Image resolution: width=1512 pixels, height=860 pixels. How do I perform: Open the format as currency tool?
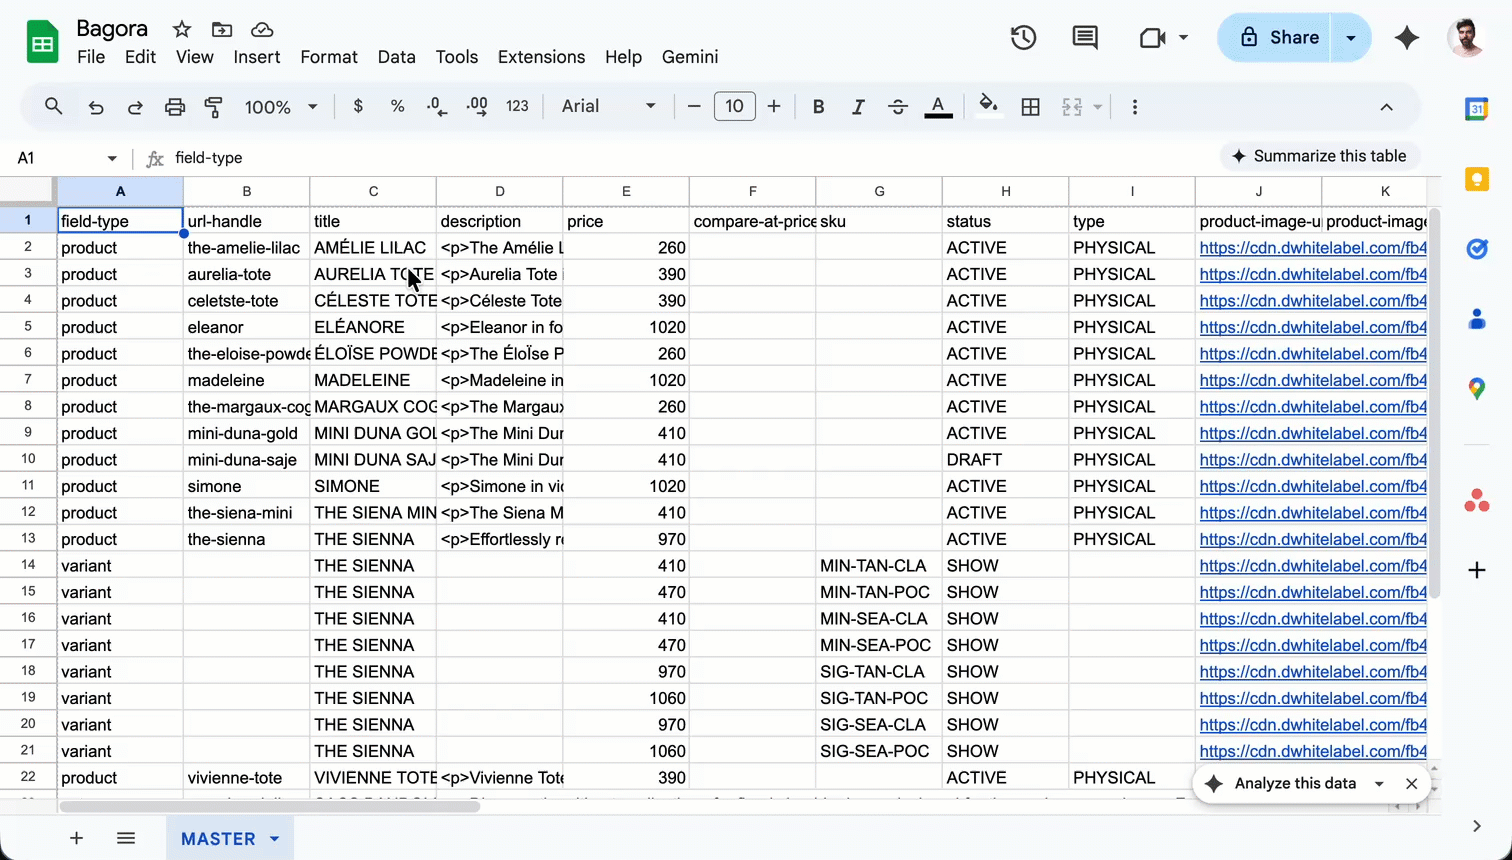pos(358,106)
